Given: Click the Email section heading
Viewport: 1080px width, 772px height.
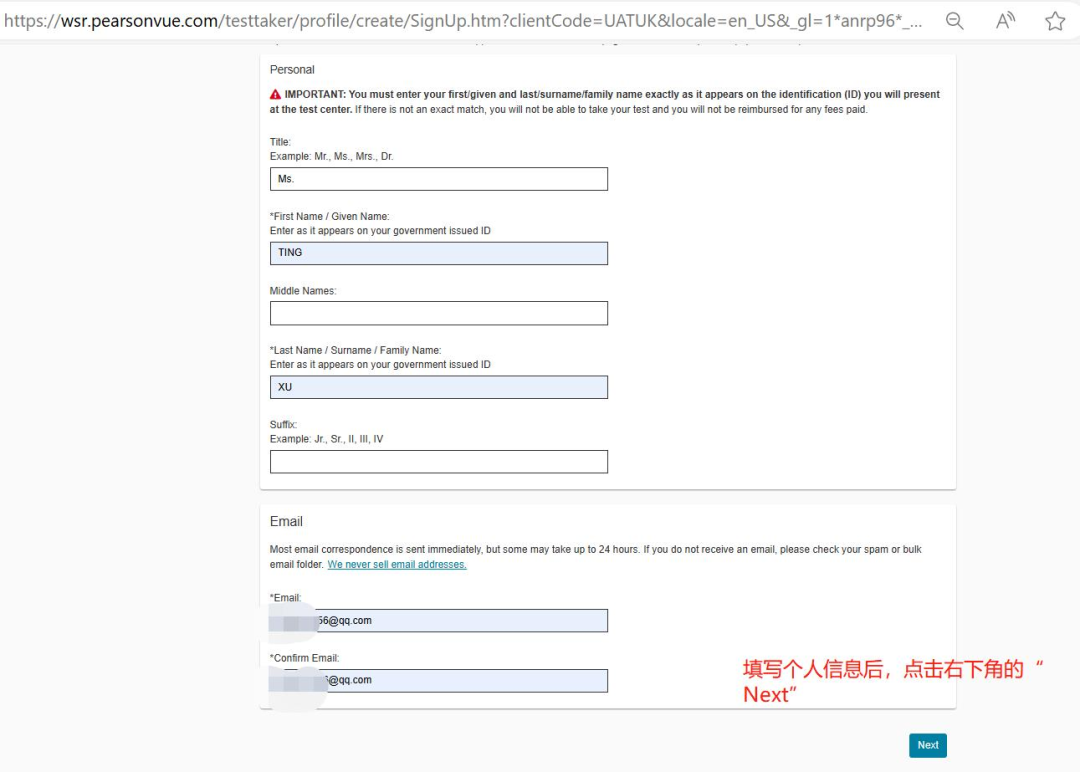Looking at the screenshot, I should [x=286, y=521].
